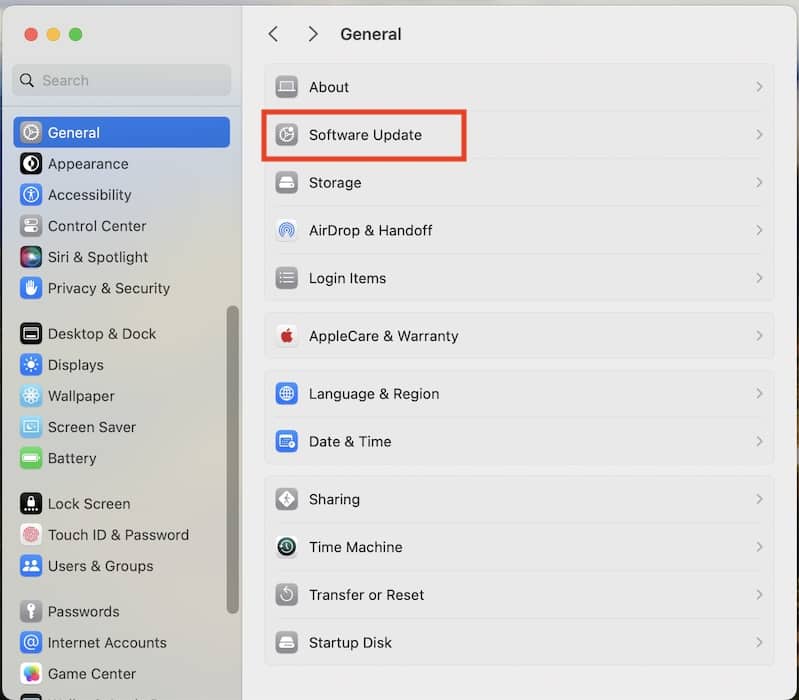Click the Wallpaper icon in sidebar
Viewport: 799px width, 700px height.
pos(31,396)
